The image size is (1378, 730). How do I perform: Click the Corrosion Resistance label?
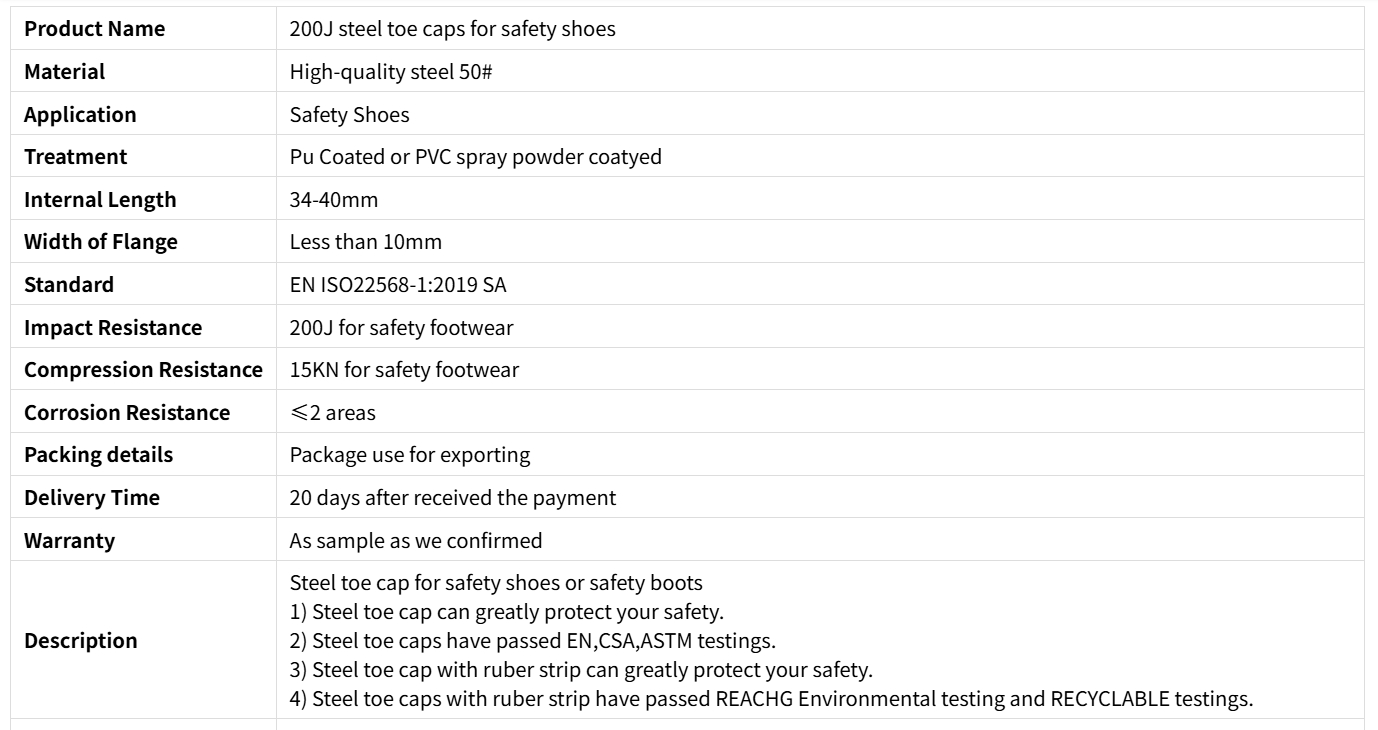(127, 412)
